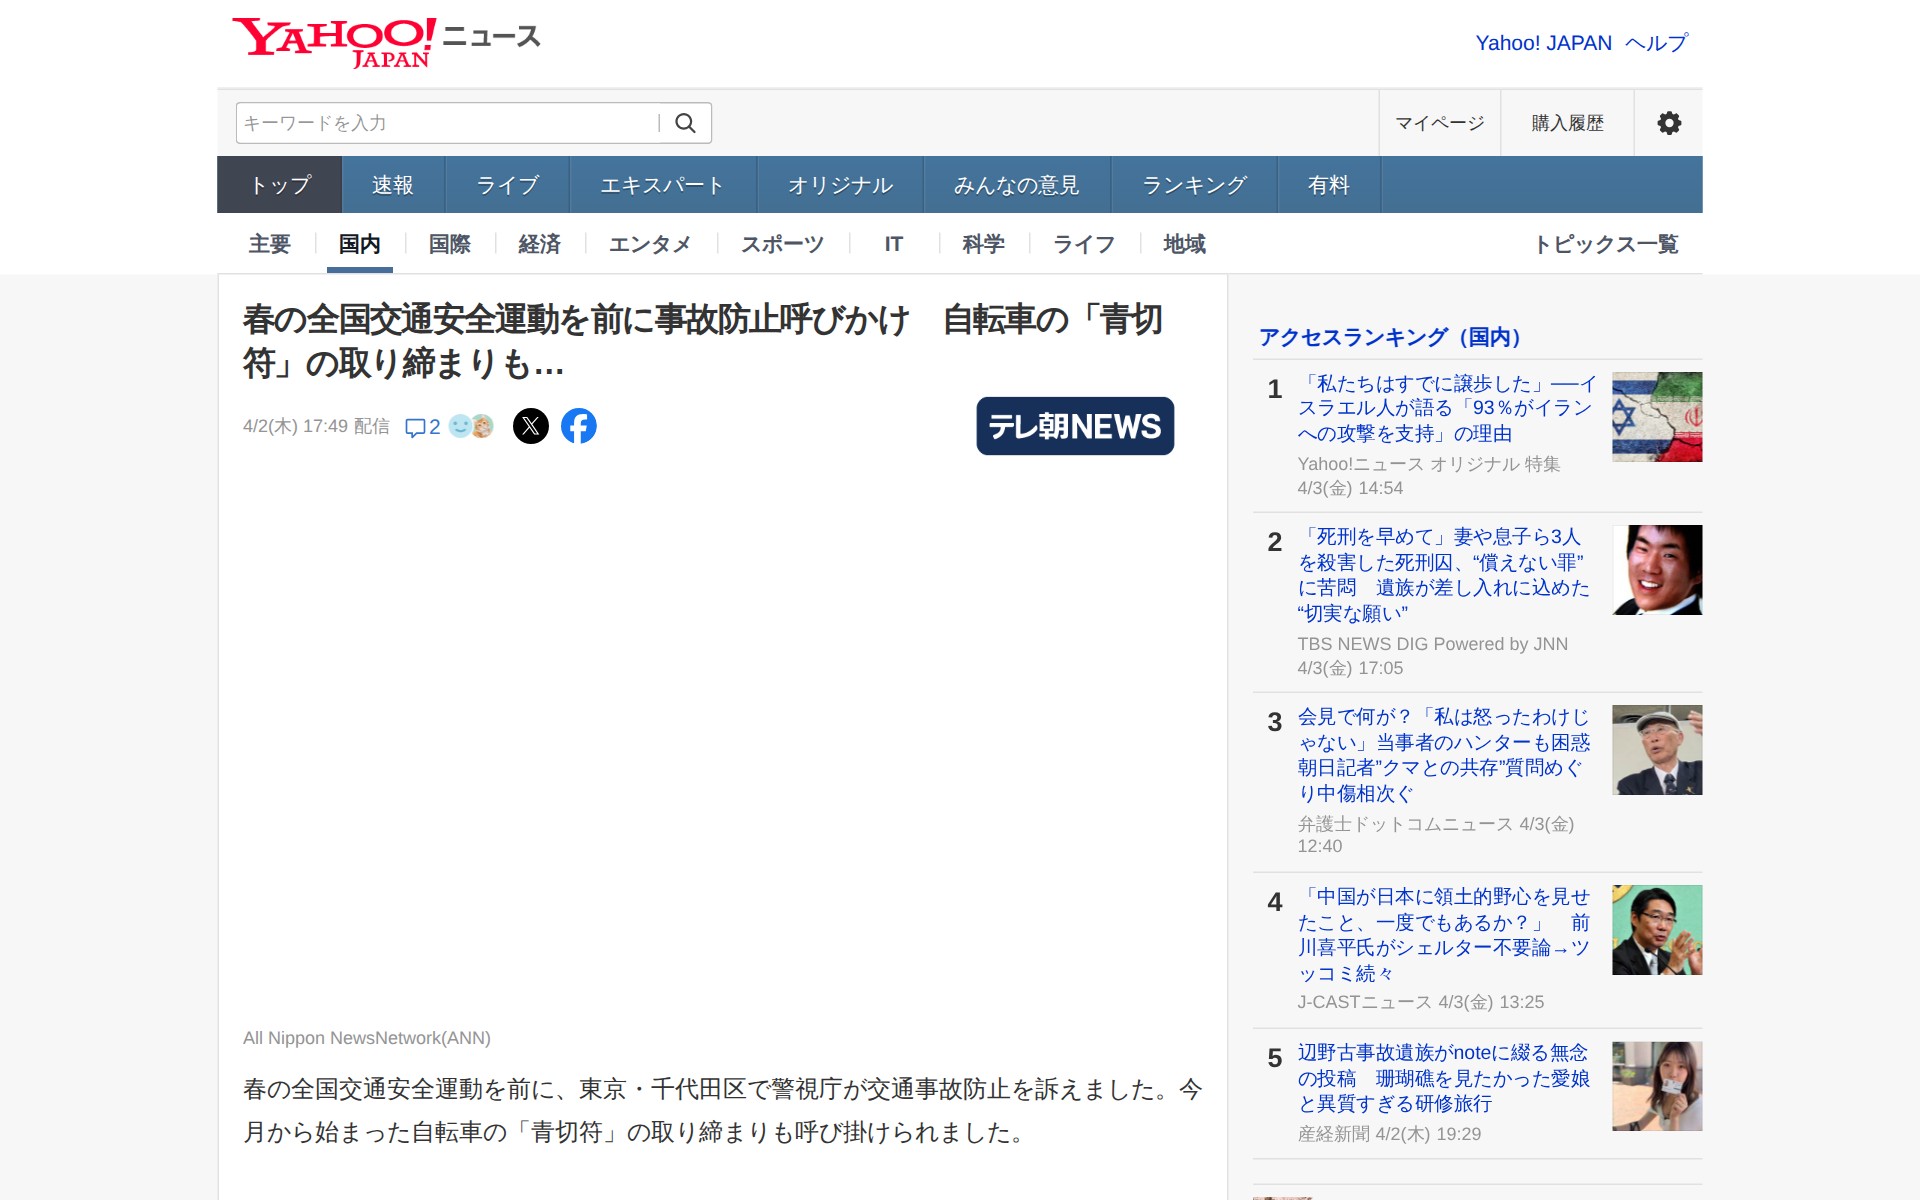This screenshot has width=1920, height=1200.
Task: Switch to the 国際 category tab
Action: pos(448,244)
